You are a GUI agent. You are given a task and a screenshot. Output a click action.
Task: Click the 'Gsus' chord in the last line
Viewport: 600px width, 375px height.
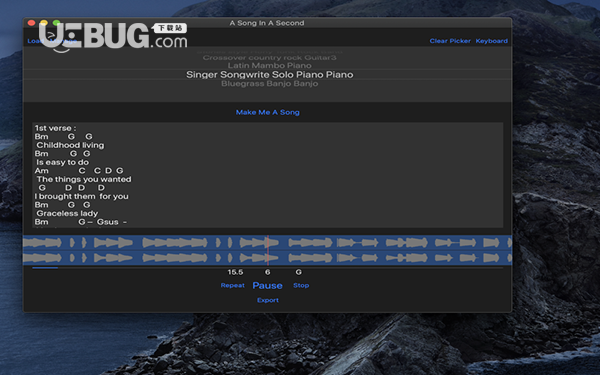[x=108, y=222]
